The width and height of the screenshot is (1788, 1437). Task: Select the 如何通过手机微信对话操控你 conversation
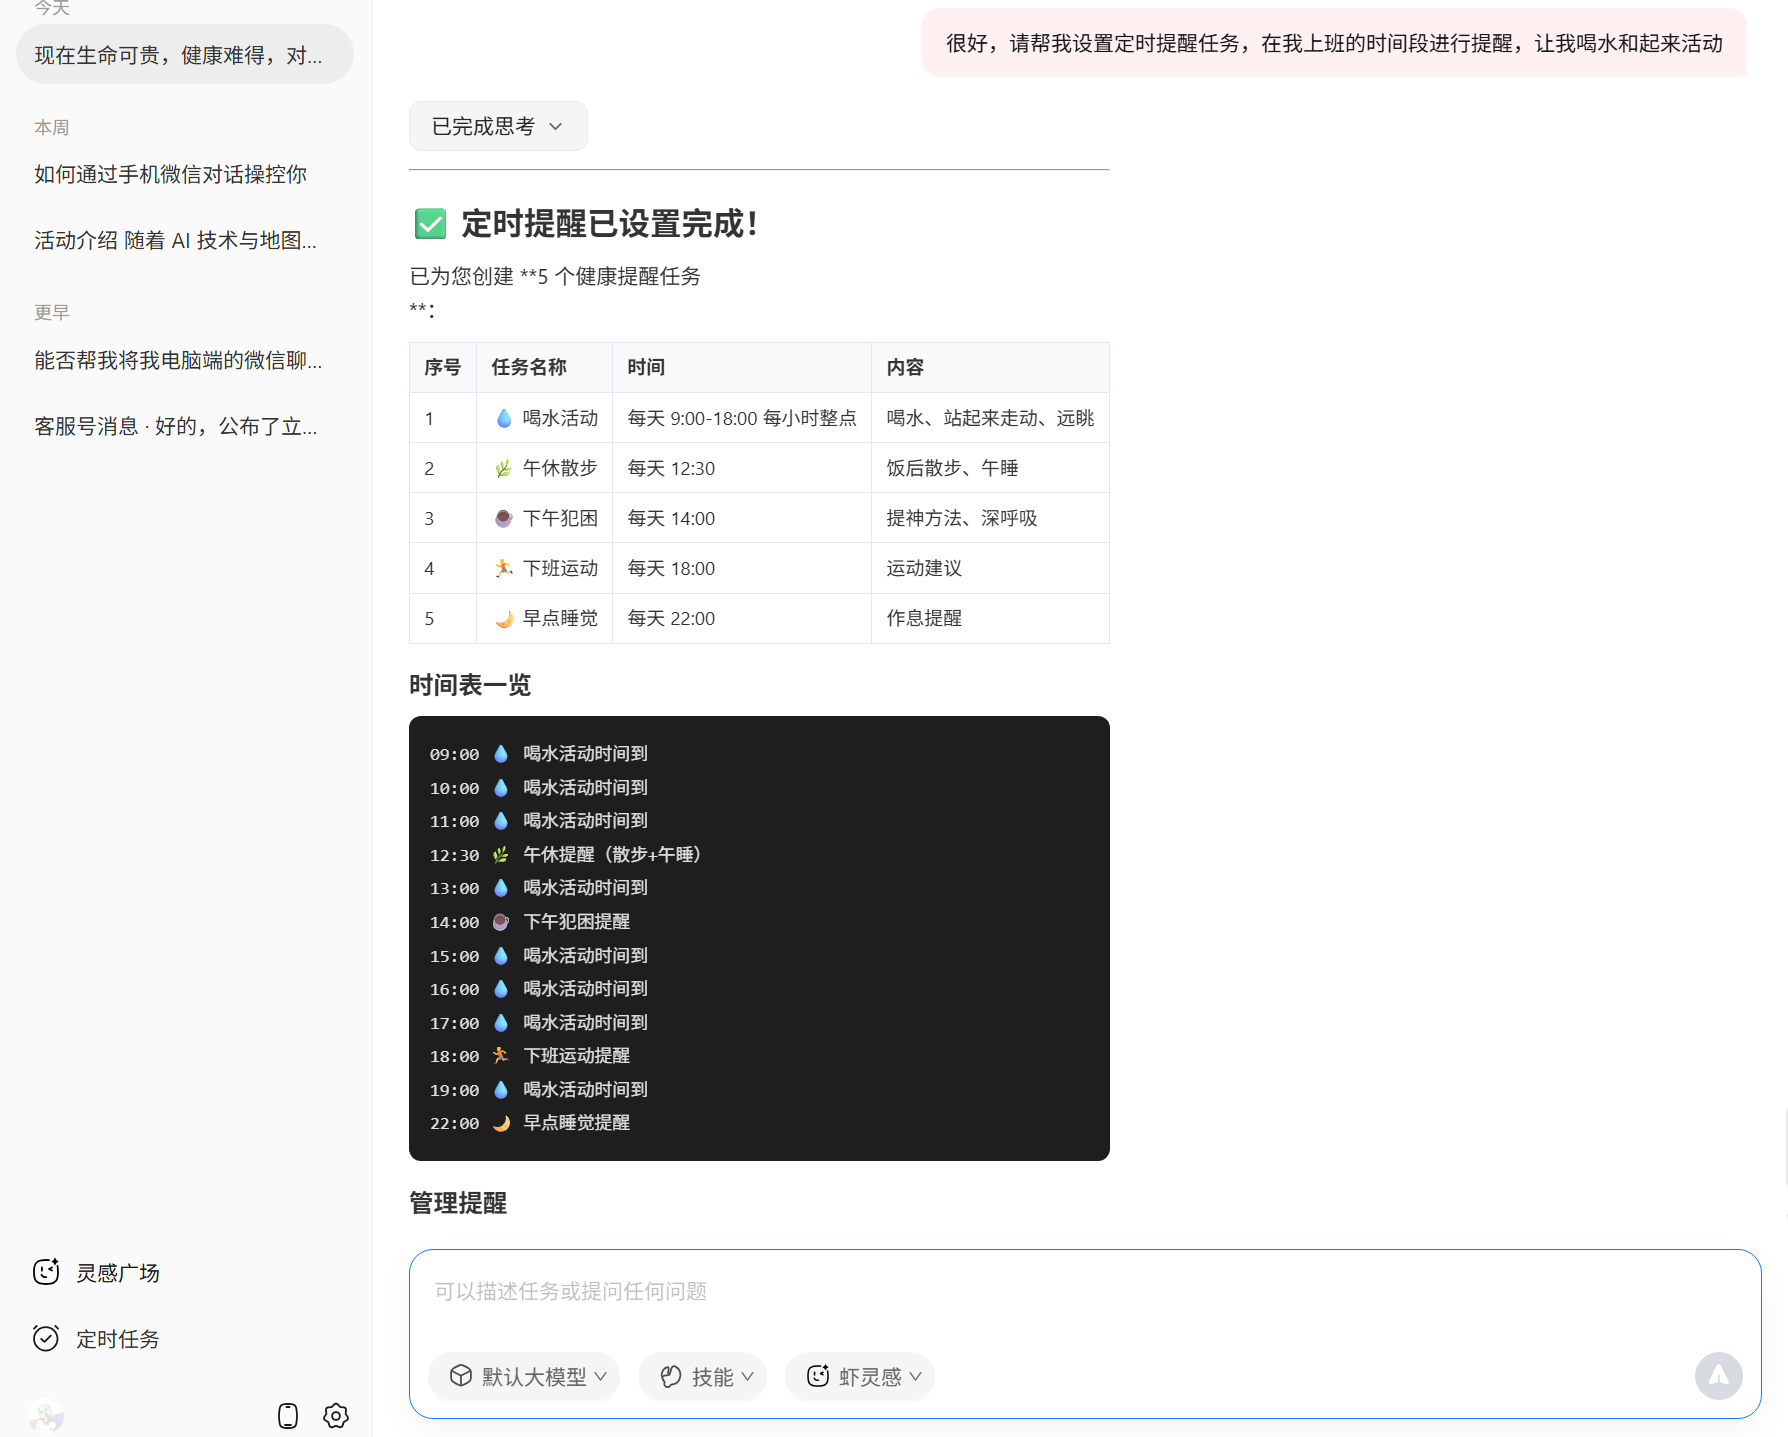[x=170, y=174]
